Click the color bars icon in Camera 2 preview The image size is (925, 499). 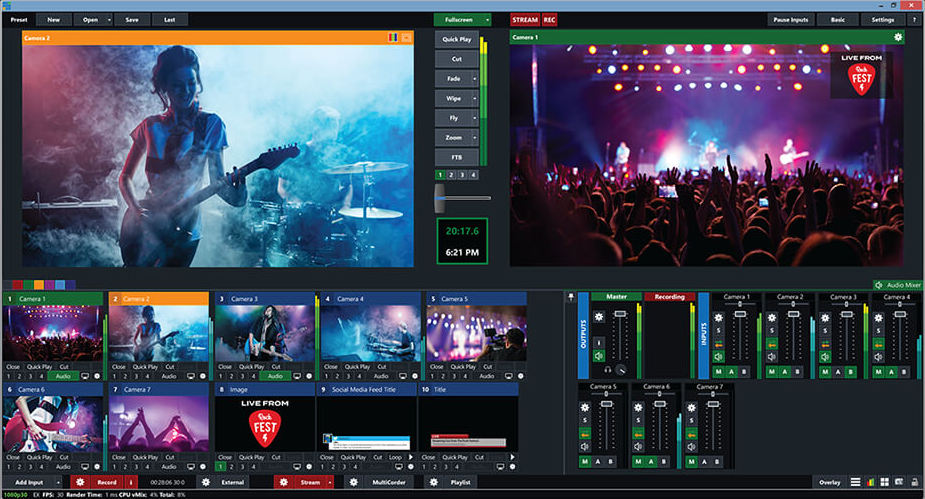tap(406, 37)
